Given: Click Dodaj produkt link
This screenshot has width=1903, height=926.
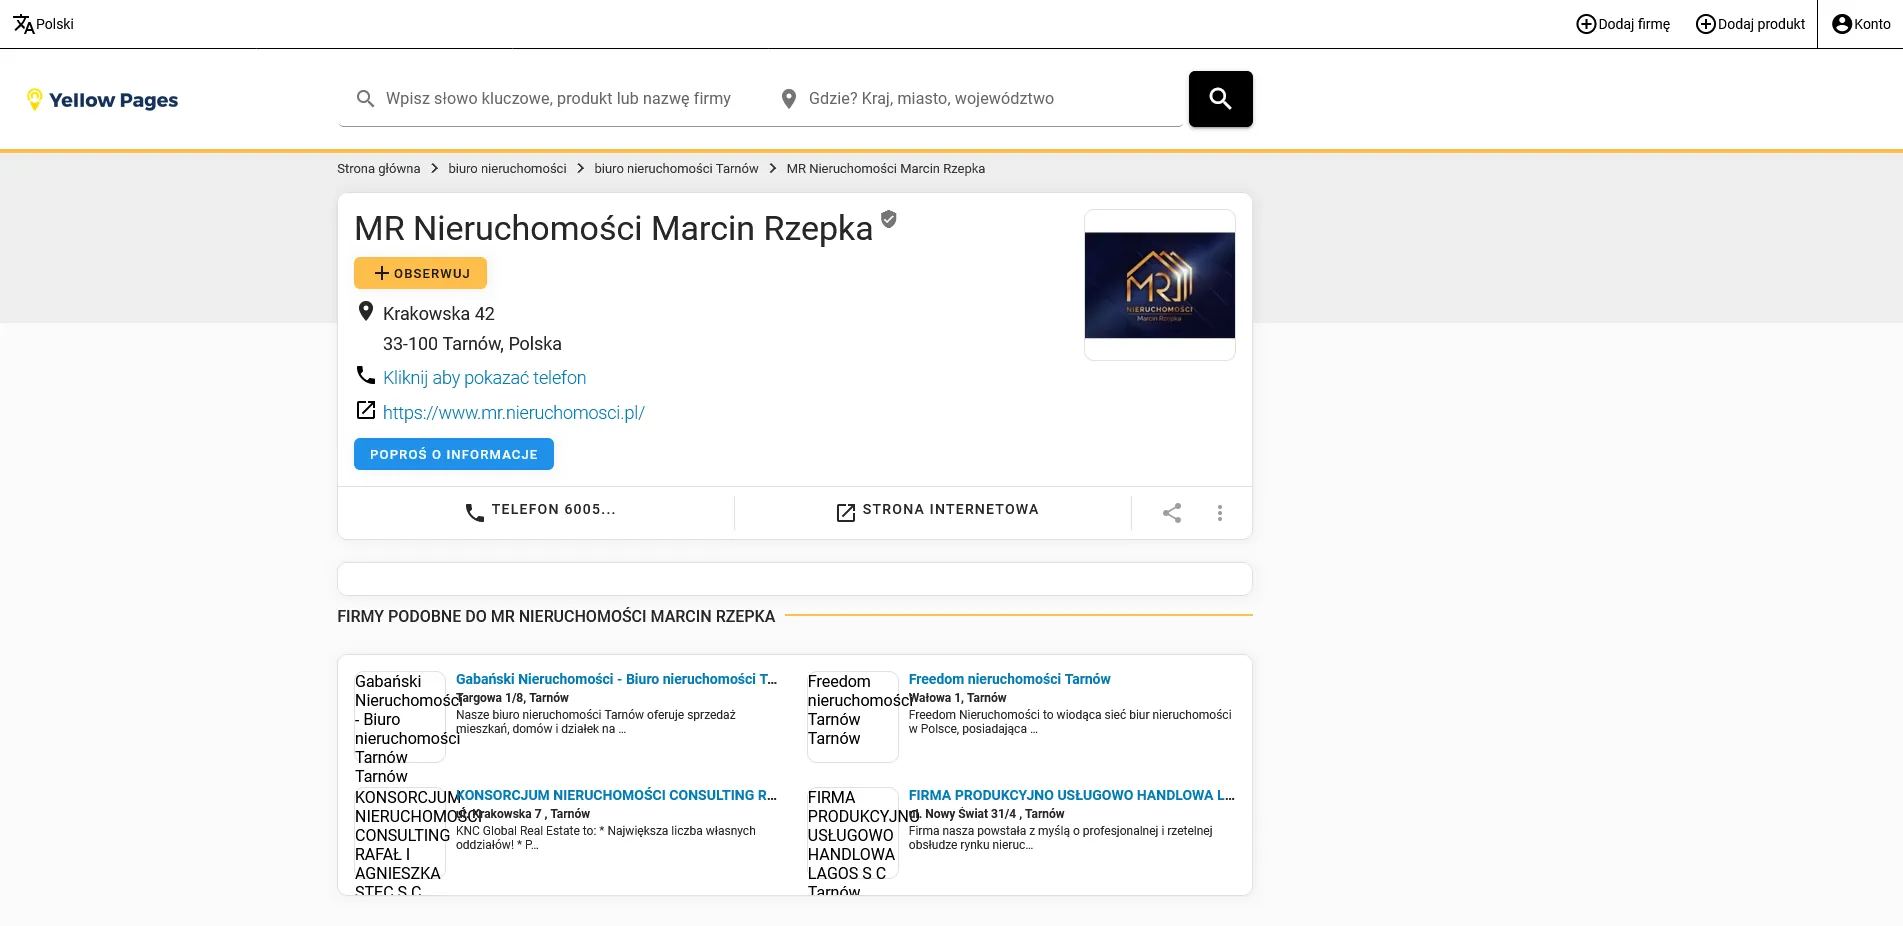Looking at the screenshot, I should pos(1750,24).
